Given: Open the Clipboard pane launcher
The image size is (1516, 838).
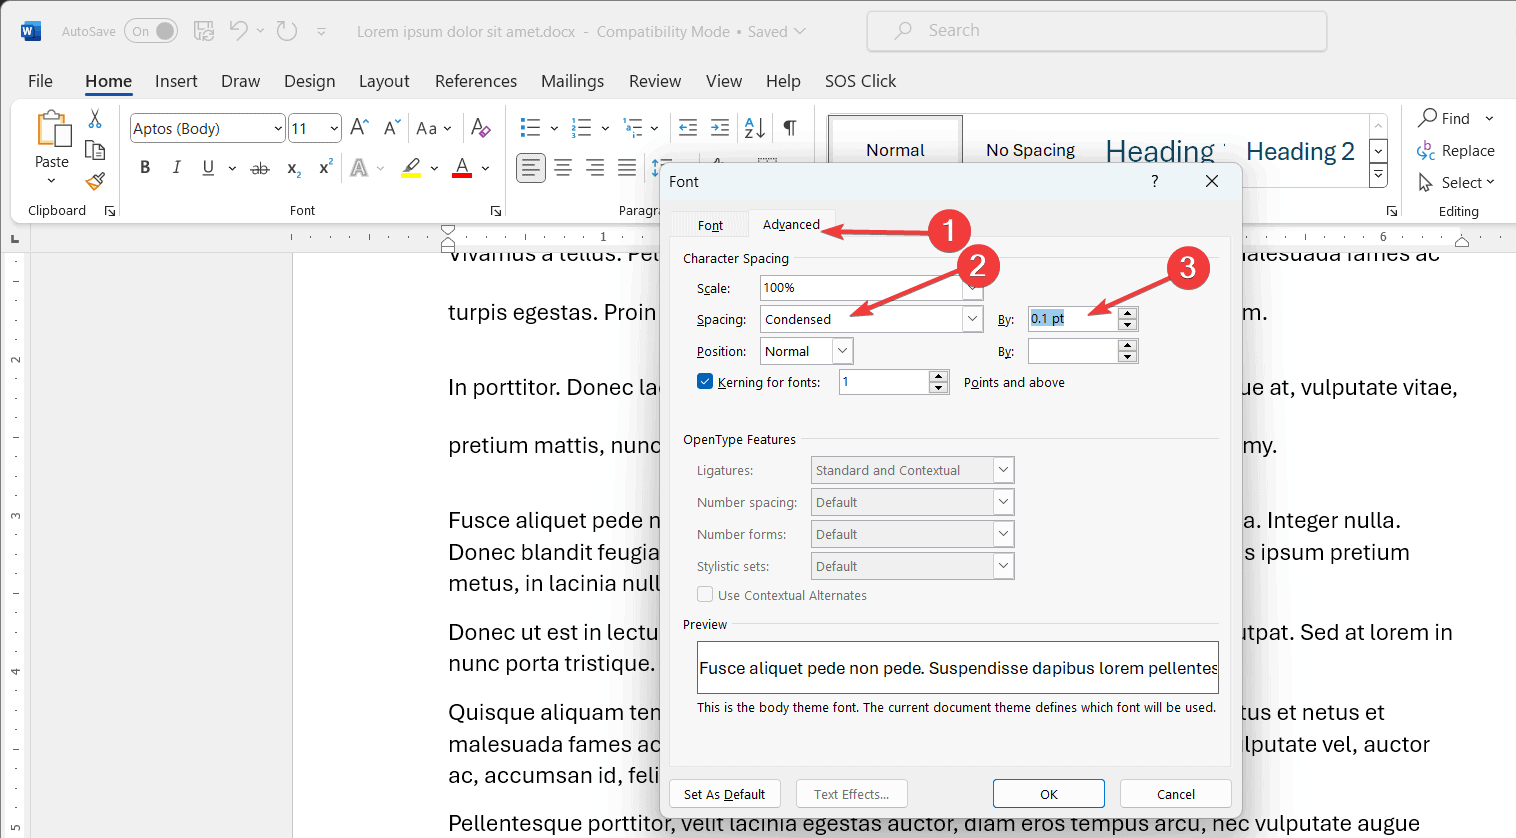Looking at the screenshot, I should [110, 211].
